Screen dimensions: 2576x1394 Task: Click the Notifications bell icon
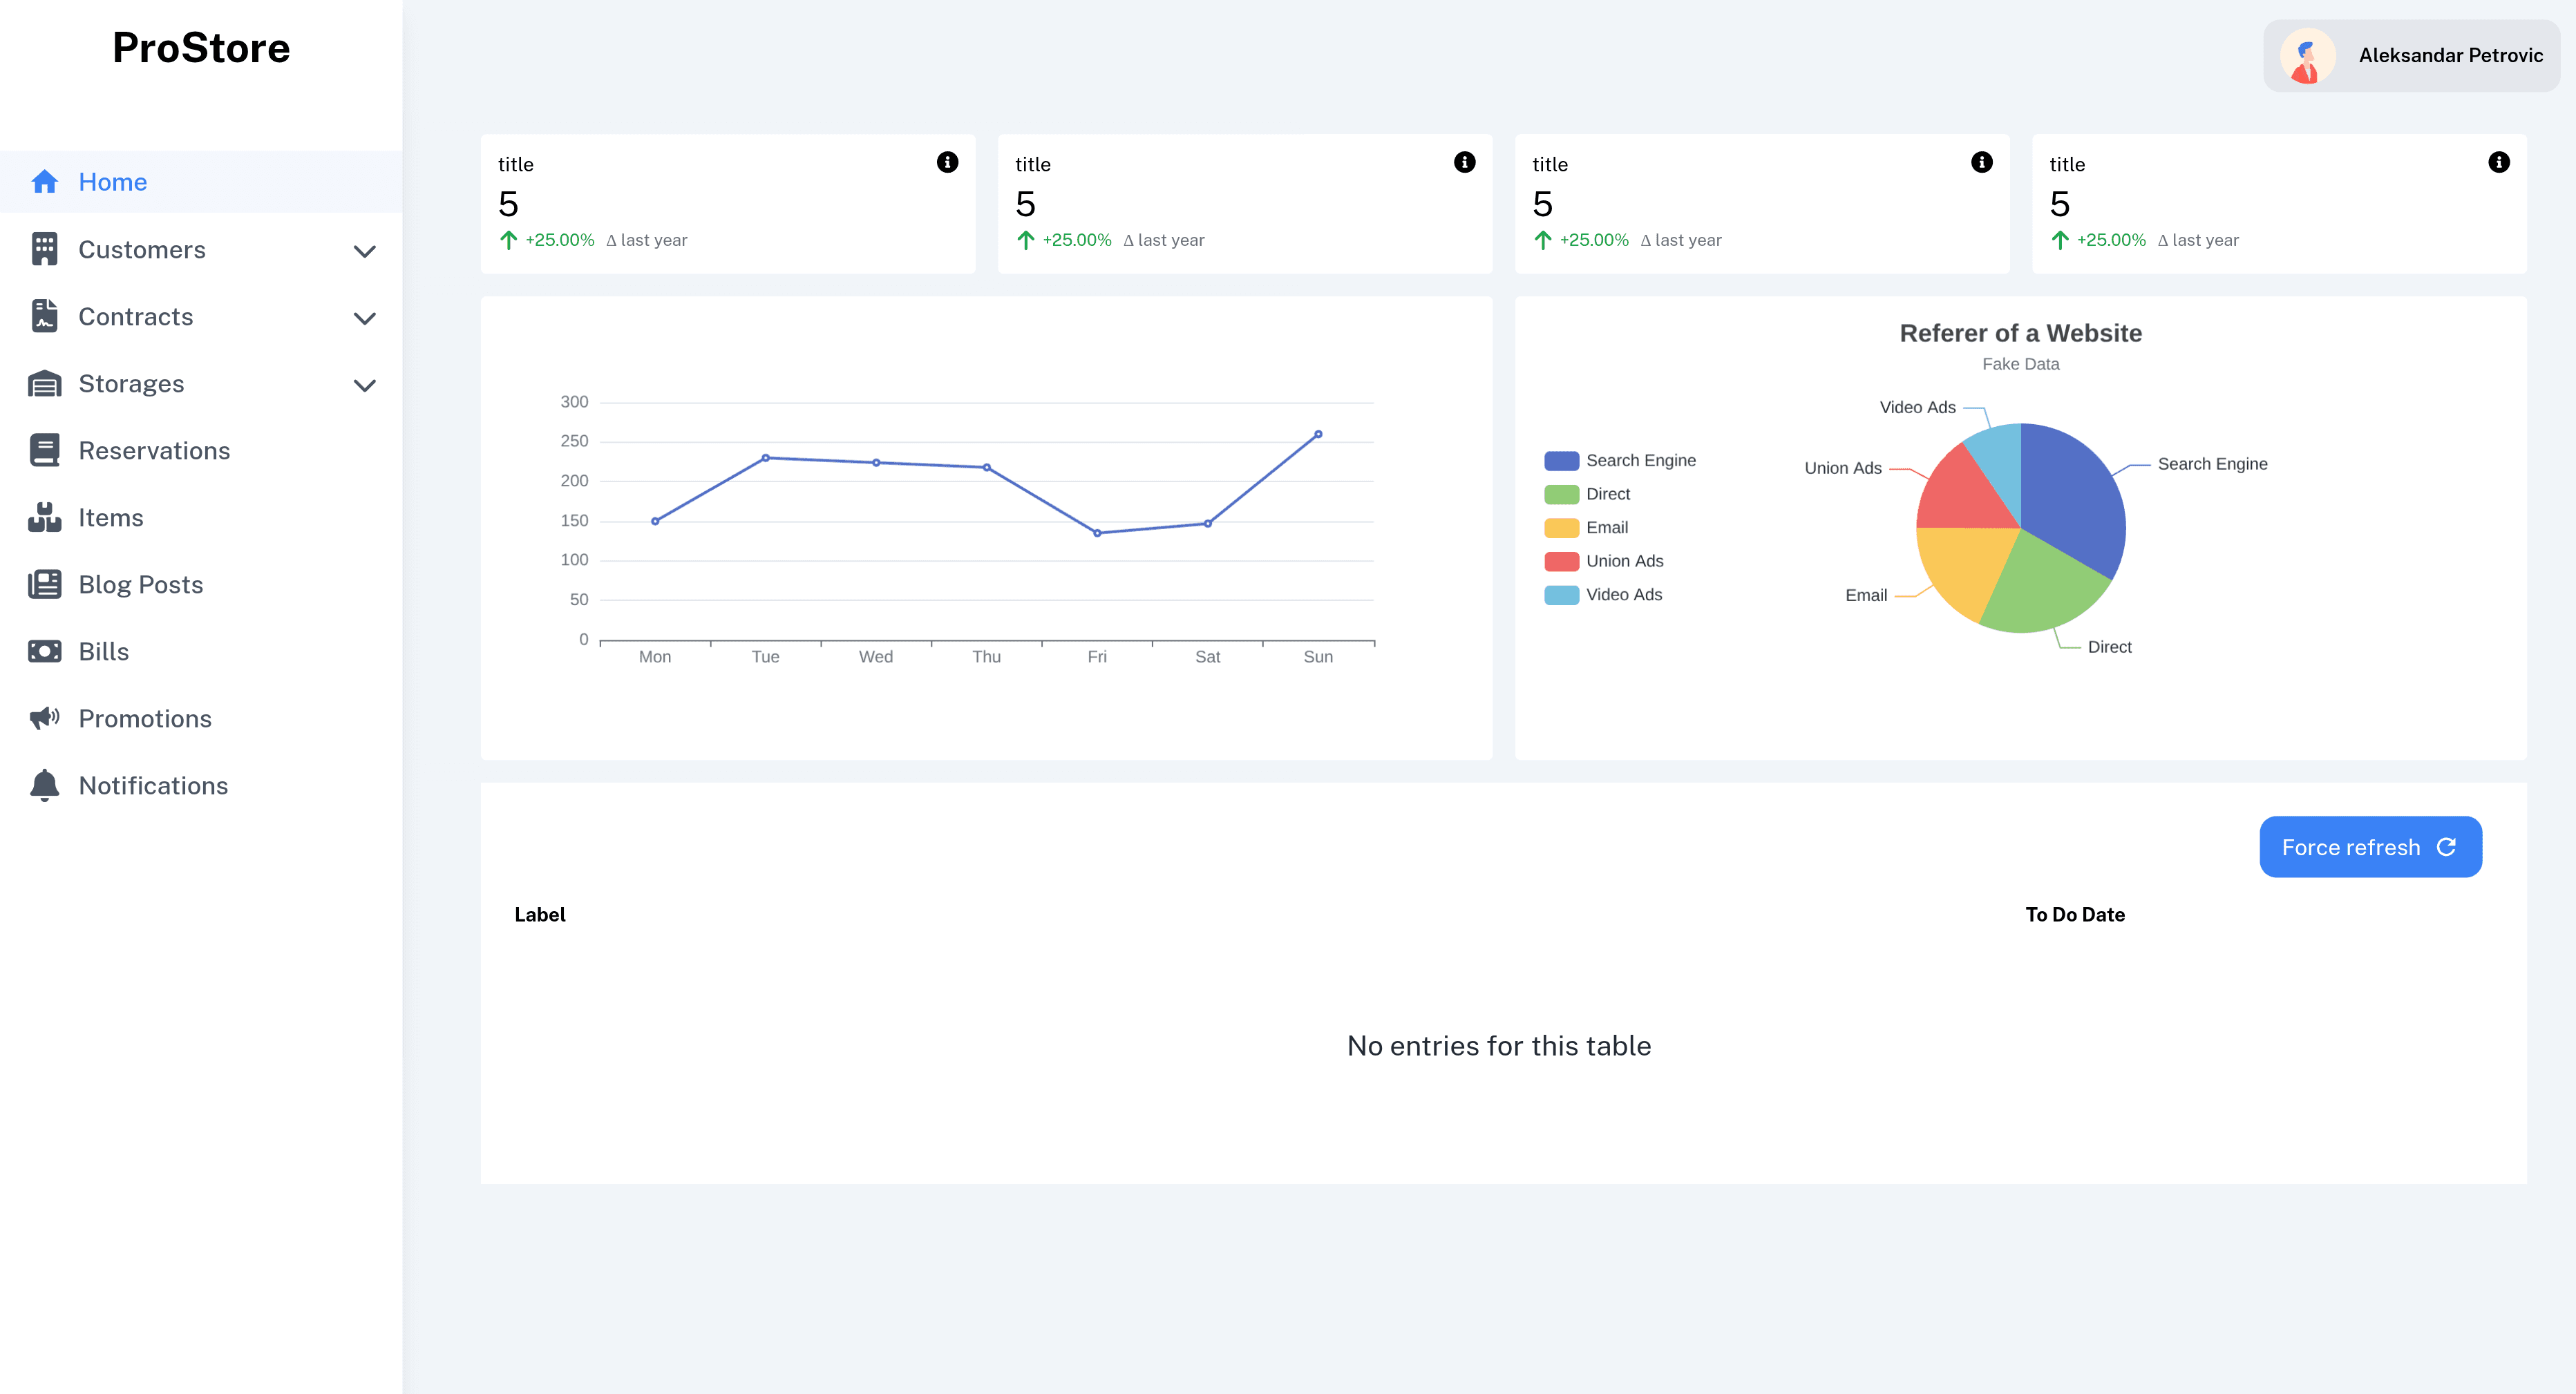click(44, 785)
